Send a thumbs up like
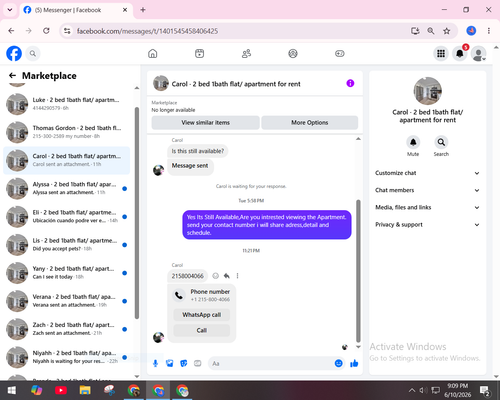The height and width of the screenshot is (400, 500). [x=354, y=363]
